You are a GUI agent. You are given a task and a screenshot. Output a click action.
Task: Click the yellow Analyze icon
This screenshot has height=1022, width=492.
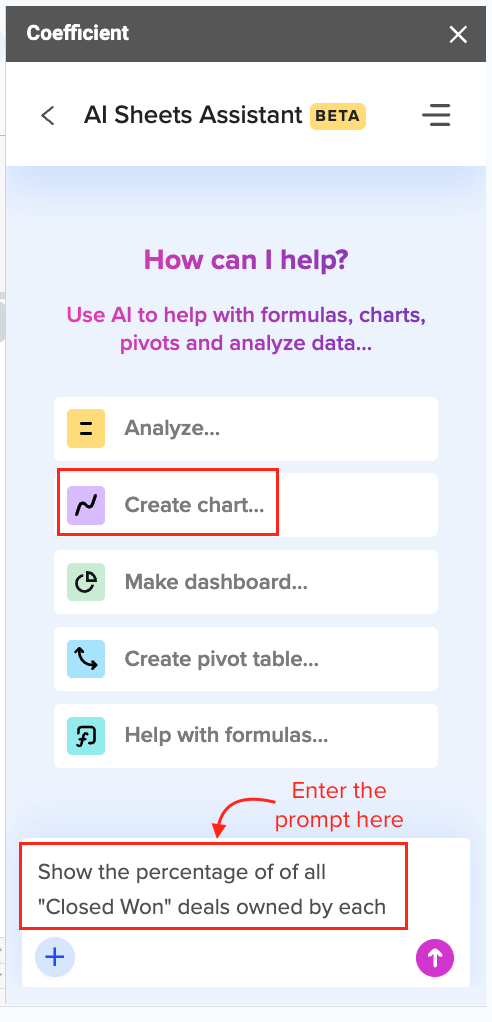click(85, 428)
